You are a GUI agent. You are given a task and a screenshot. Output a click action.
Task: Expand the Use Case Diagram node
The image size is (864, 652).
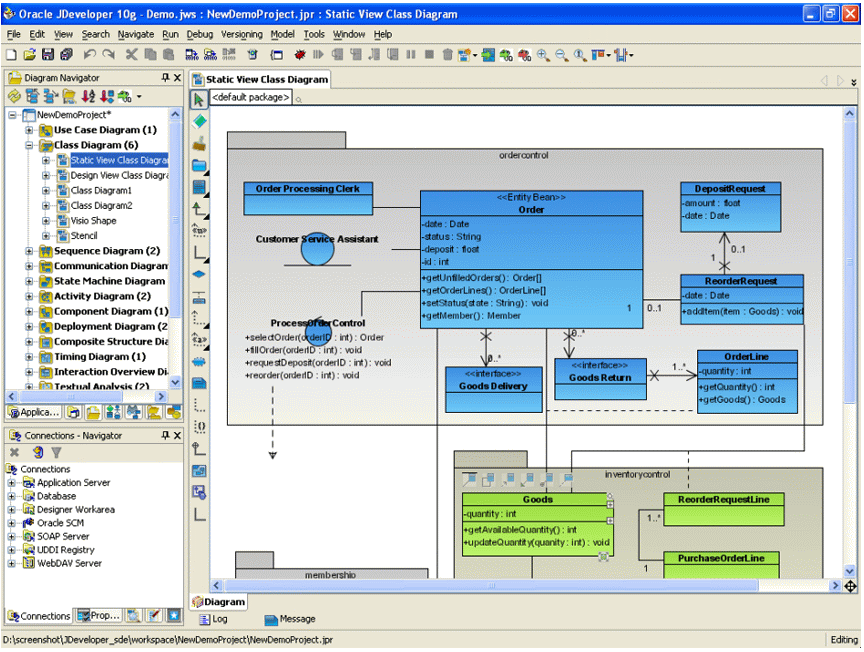coord(29,130)
